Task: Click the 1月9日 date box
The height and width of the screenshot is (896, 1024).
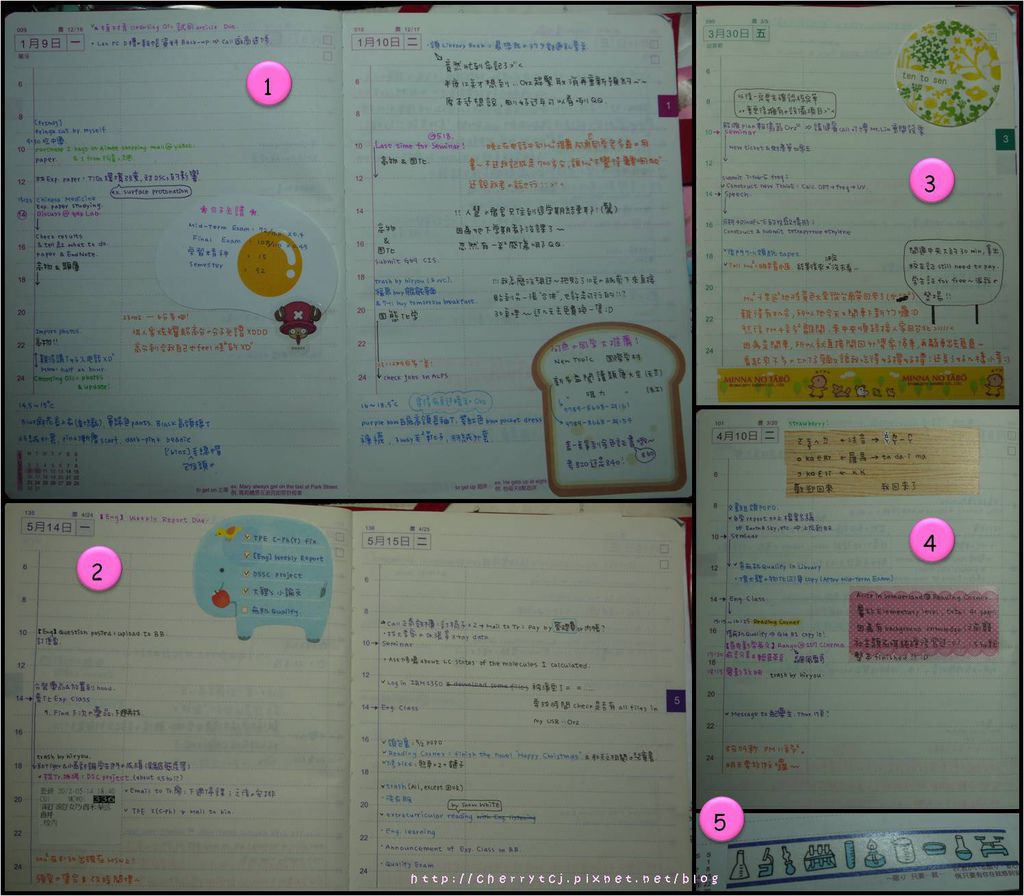Action: [50, 43]
